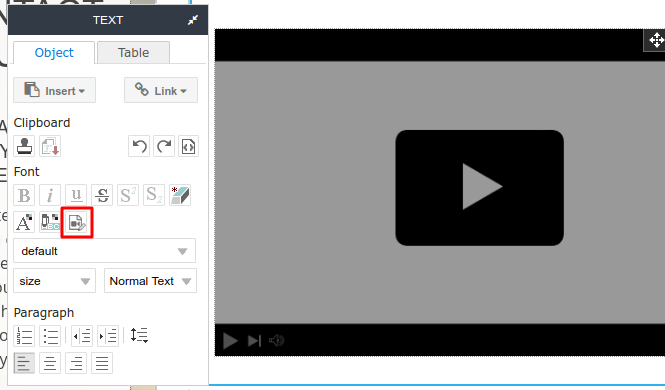This screenshot has height=390, width=665.
Task: Open the font size dropdown
Action: [54, 281]
